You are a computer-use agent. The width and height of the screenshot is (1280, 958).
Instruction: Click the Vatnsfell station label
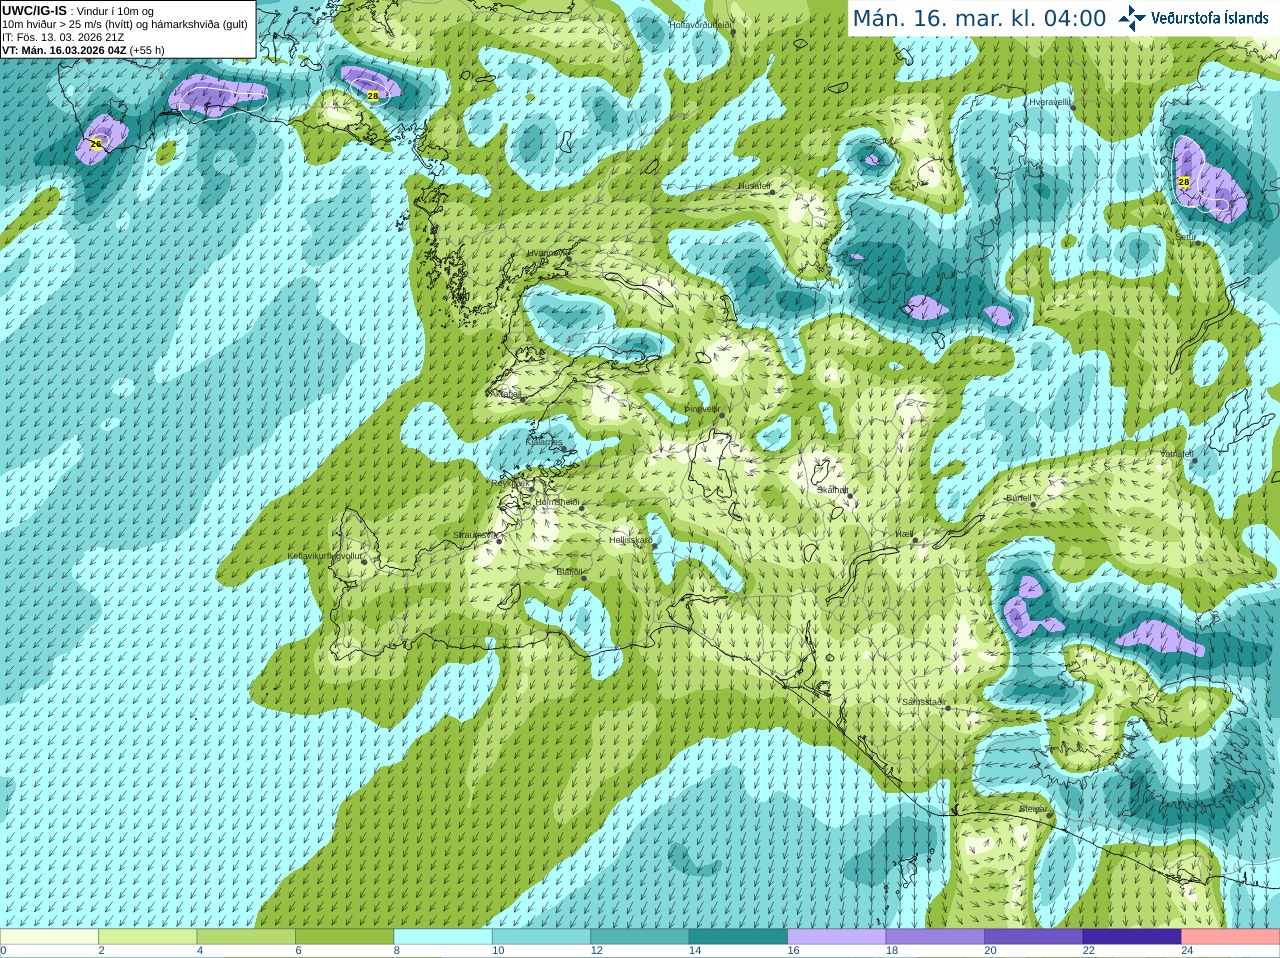click(1177, 454)
